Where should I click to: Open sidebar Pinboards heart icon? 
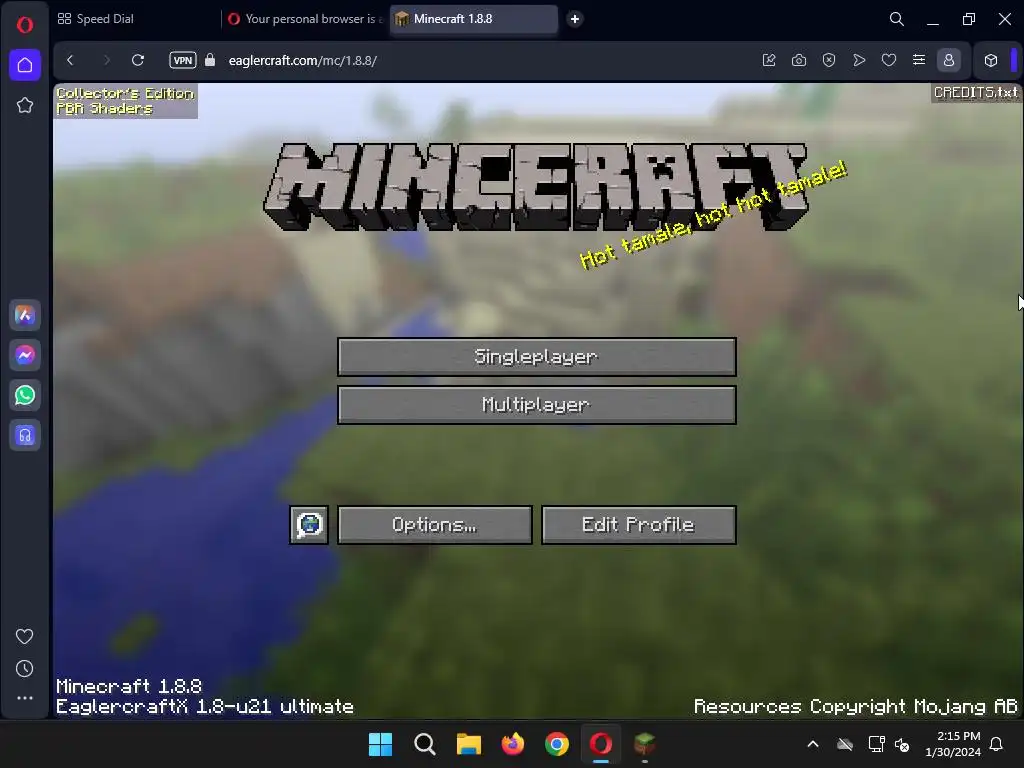click(x=25, y=636)
